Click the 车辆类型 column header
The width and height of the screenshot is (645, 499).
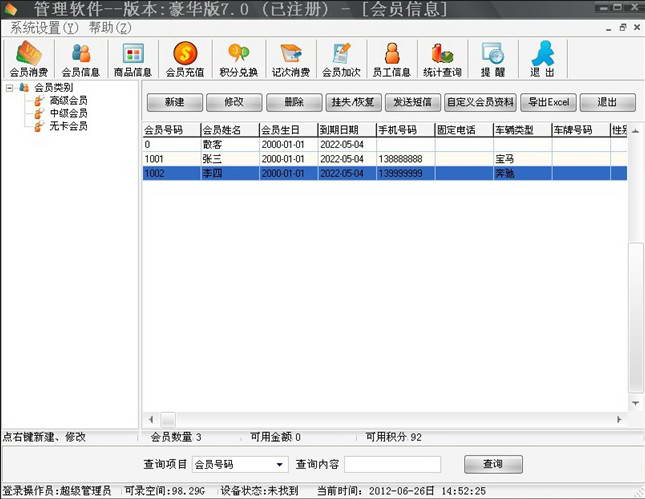522,130
